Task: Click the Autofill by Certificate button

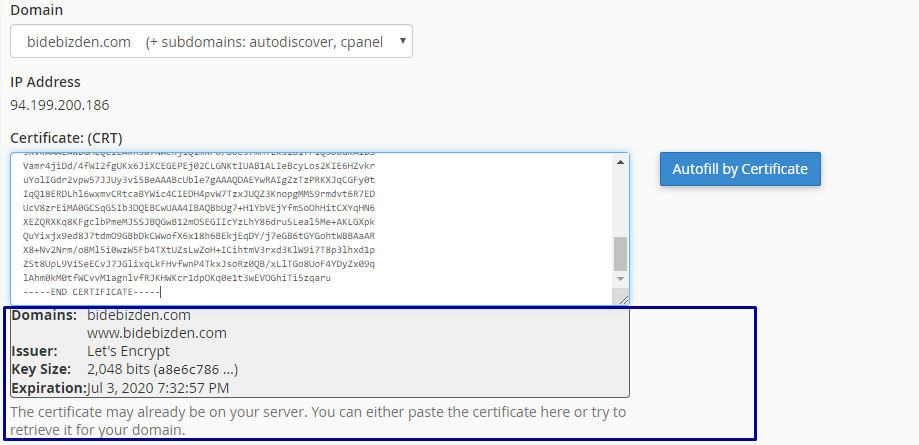Action: click(740, 169)
